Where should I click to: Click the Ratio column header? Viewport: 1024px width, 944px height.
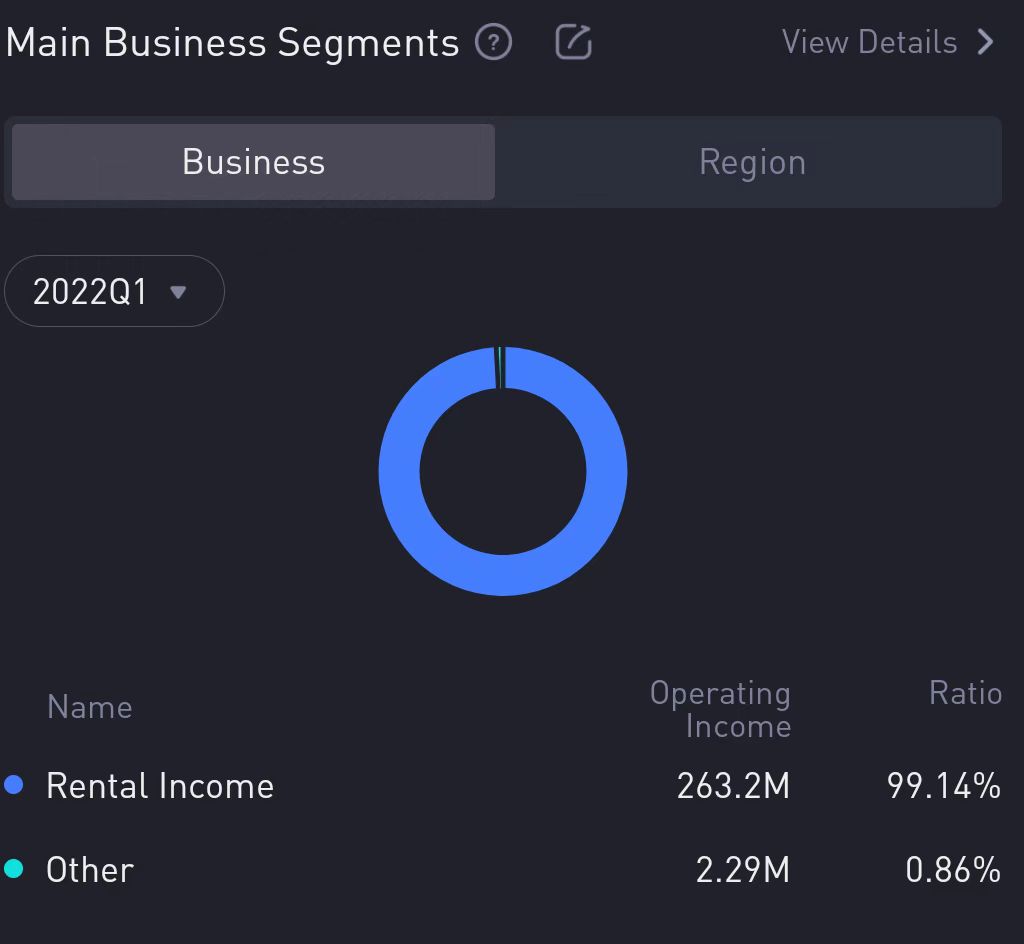point(965,693)
